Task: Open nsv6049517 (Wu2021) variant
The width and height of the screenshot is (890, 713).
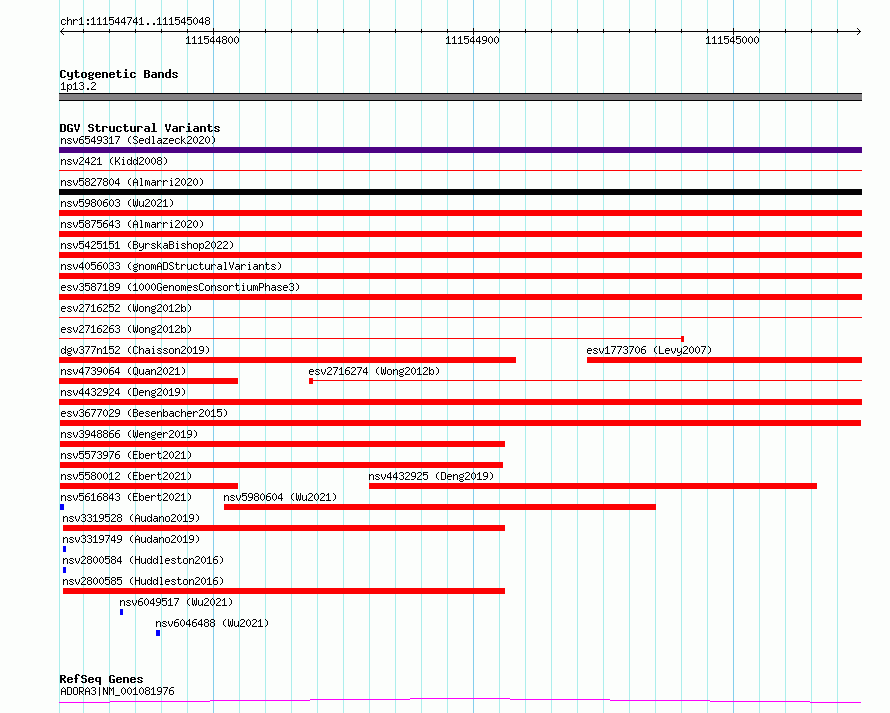Action: (176, 602)
